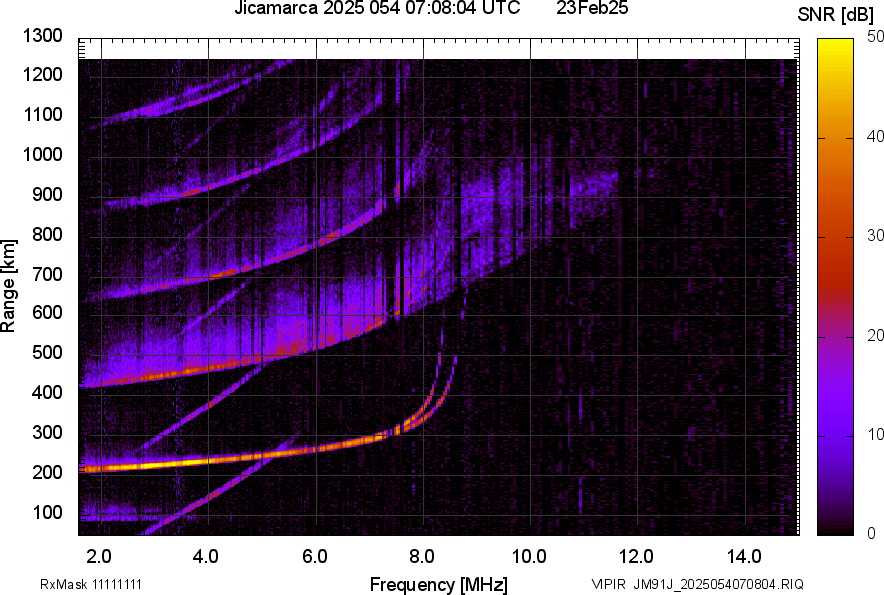Image resolution: width=884 pixels, height=595 pixels.
Task: Click the 600 range tick label
Action: [x=47, y=313]
